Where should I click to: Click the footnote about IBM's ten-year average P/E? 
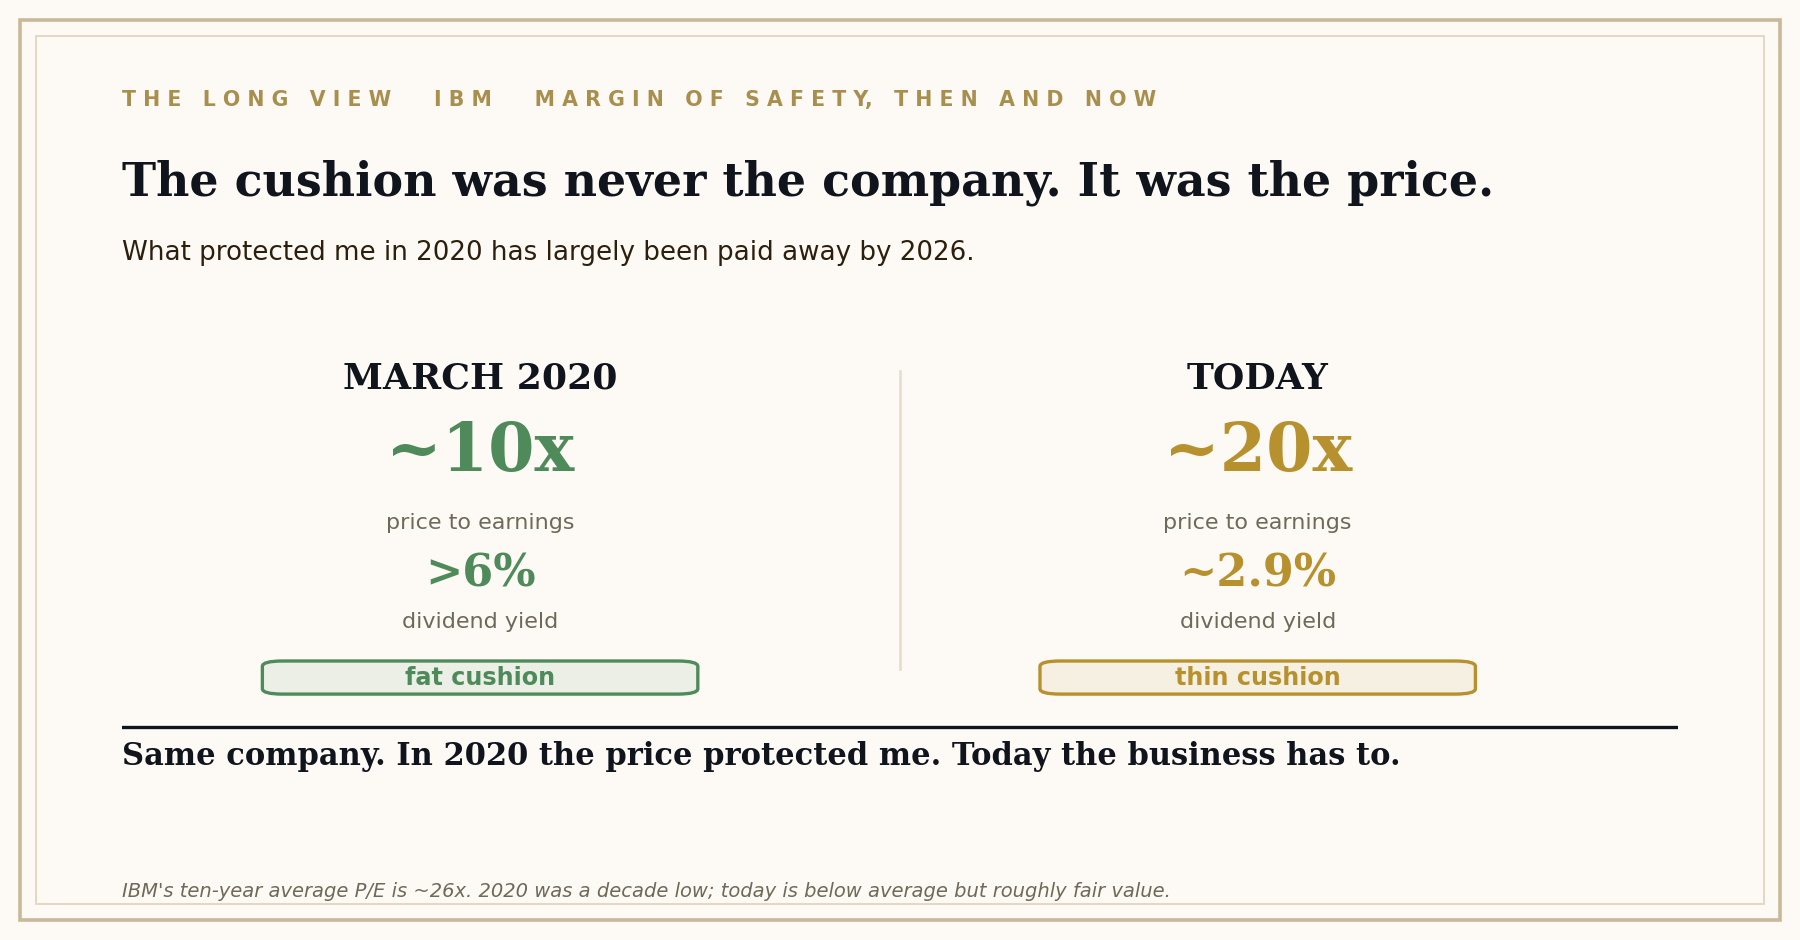point(646,891)
